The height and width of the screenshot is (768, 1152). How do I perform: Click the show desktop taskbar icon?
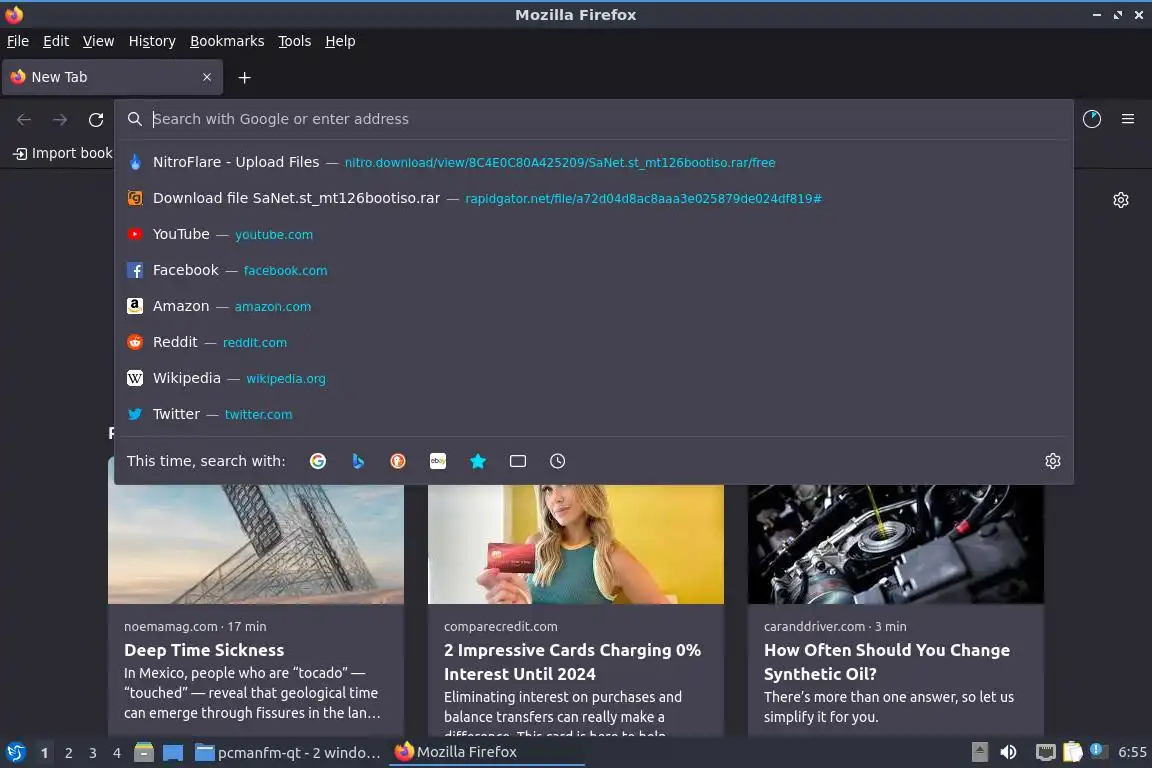click(x=173, y=753)
